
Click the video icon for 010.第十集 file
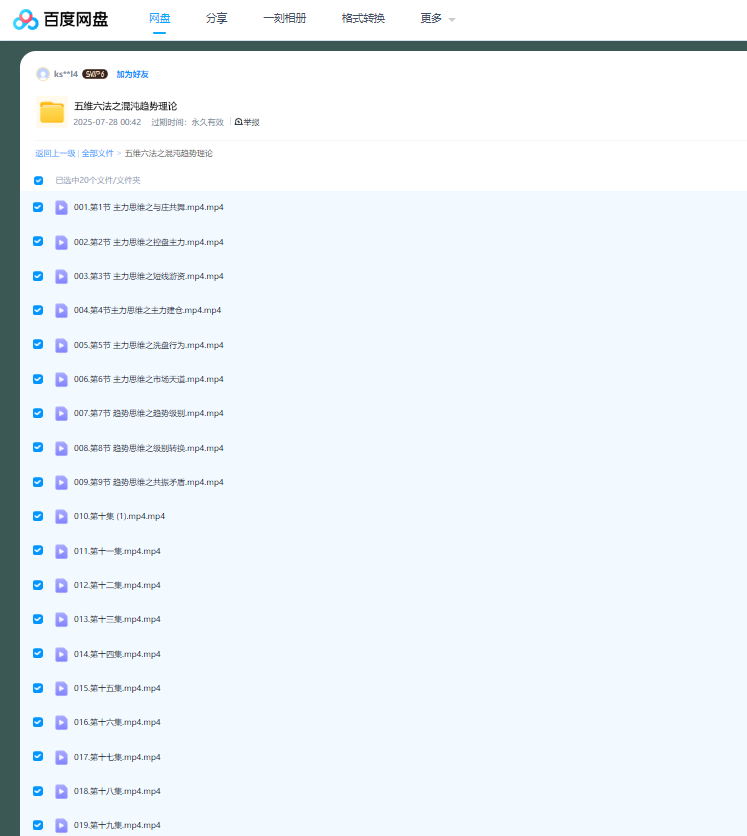[x=61, y=516]
